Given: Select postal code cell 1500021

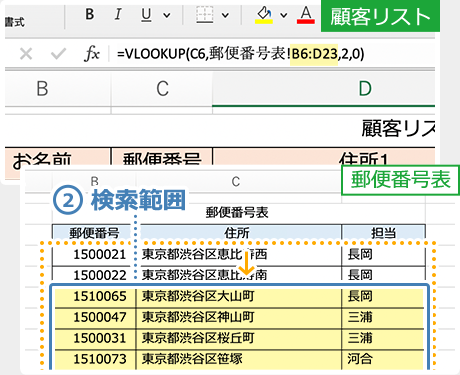Looking at the screenshot, I should (94, 255).
